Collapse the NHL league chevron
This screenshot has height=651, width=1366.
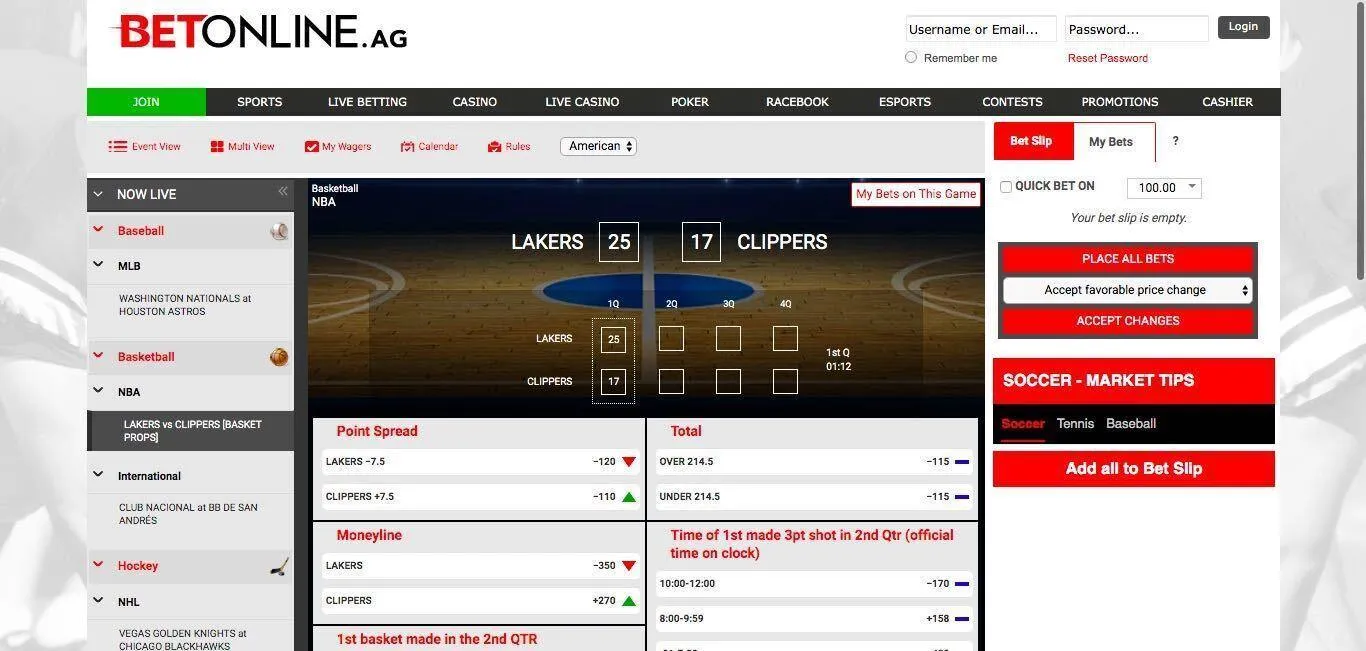[x=98, y=601]
